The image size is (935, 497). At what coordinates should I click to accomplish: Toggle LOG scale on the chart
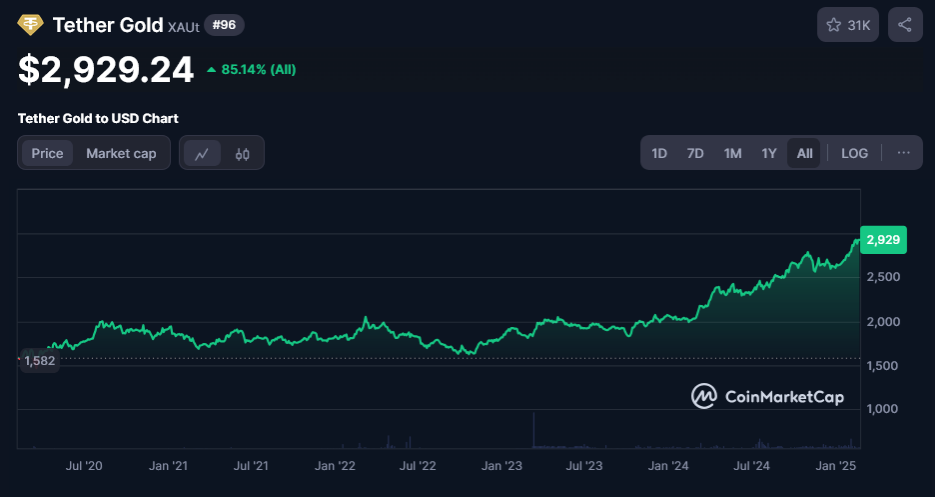[x=854, y=153]
